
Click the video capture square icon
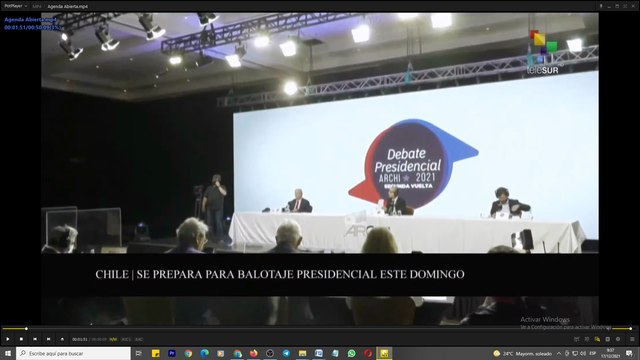click(x=607, y=339)
